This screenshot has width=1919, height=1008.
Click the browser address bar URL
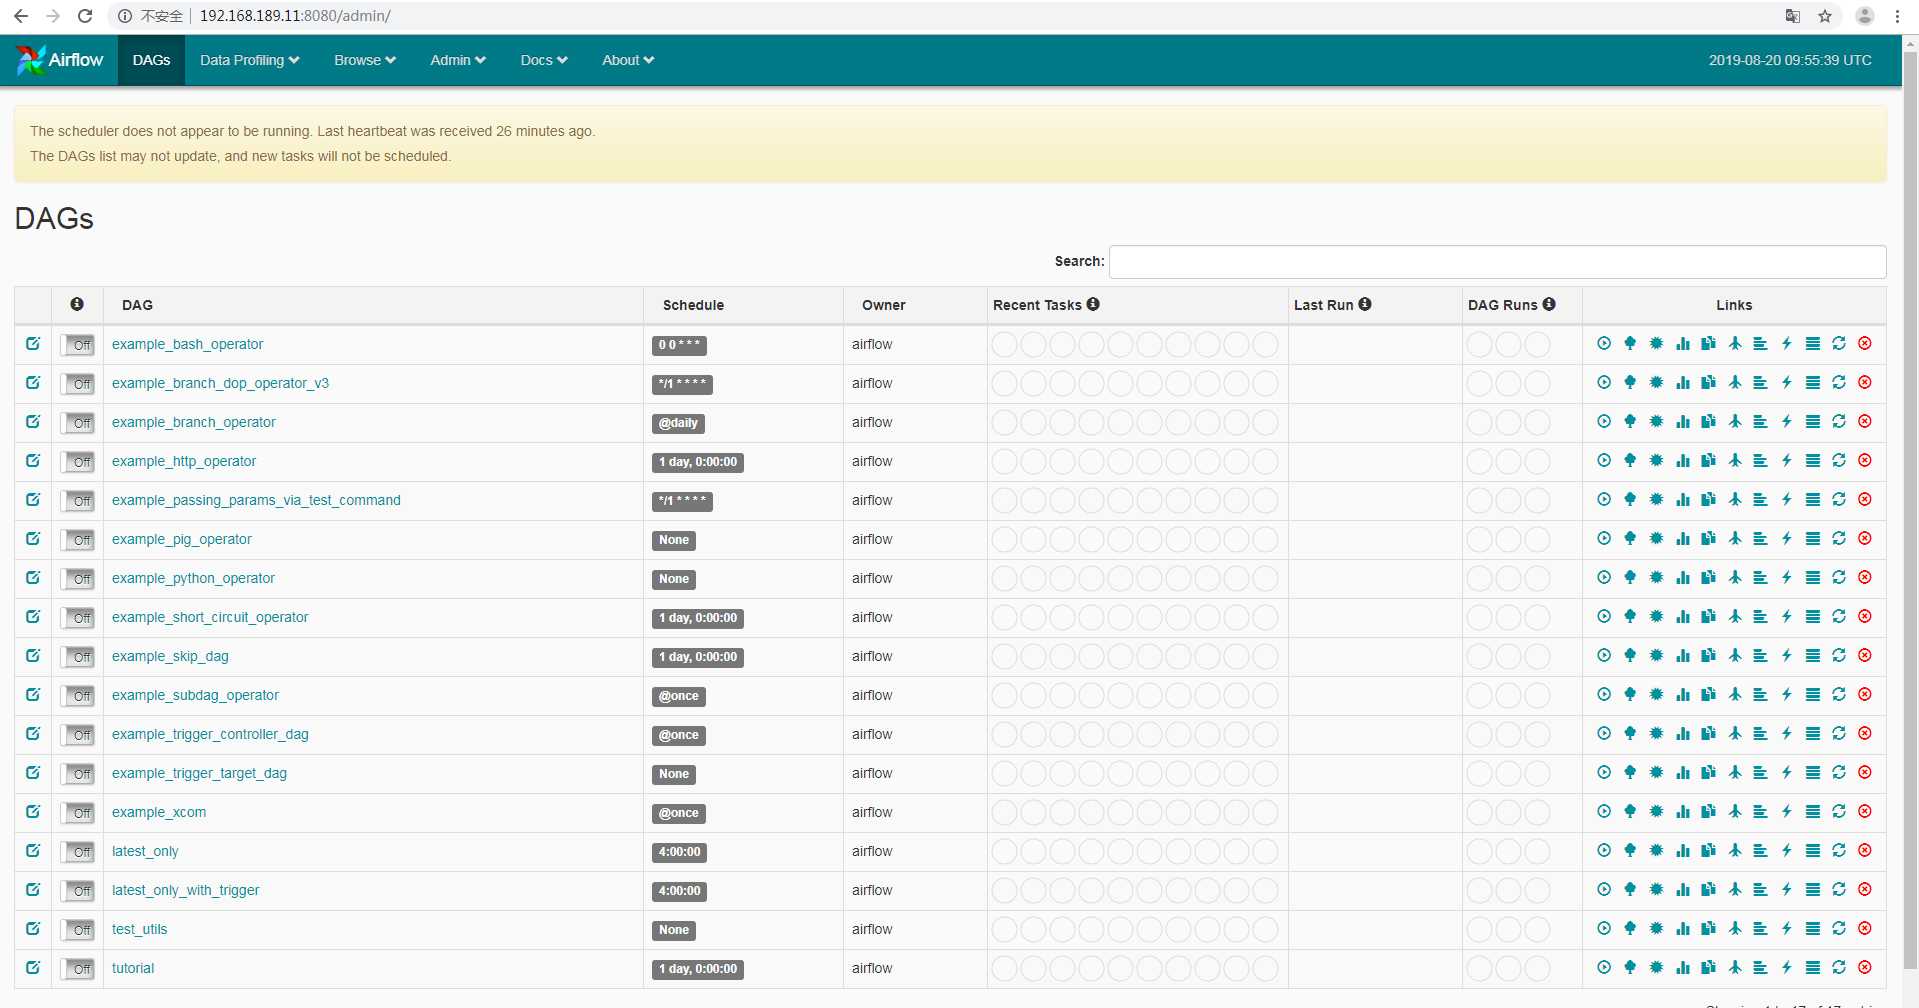coord(295,16)
